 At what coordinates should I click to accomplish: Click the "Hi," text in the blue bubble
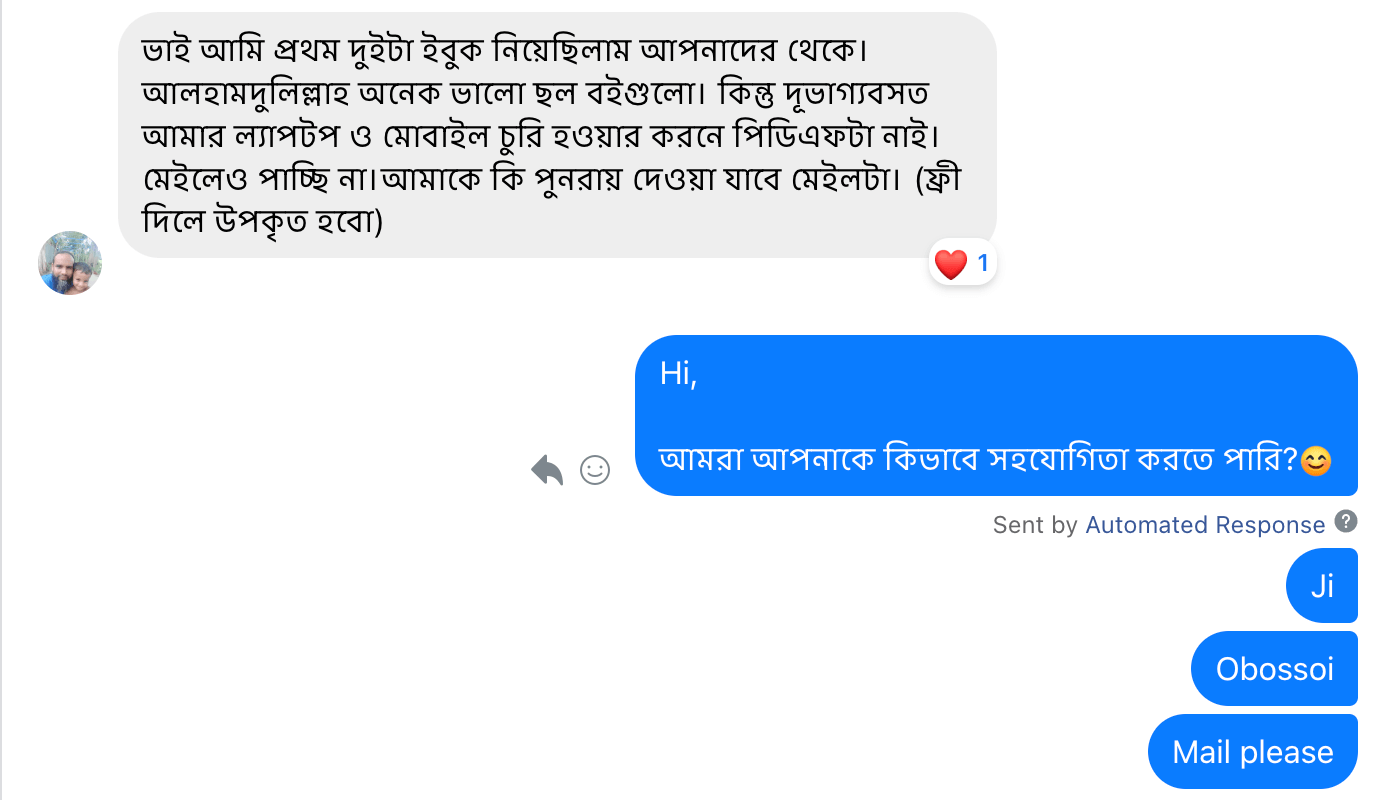coord(678,375)
